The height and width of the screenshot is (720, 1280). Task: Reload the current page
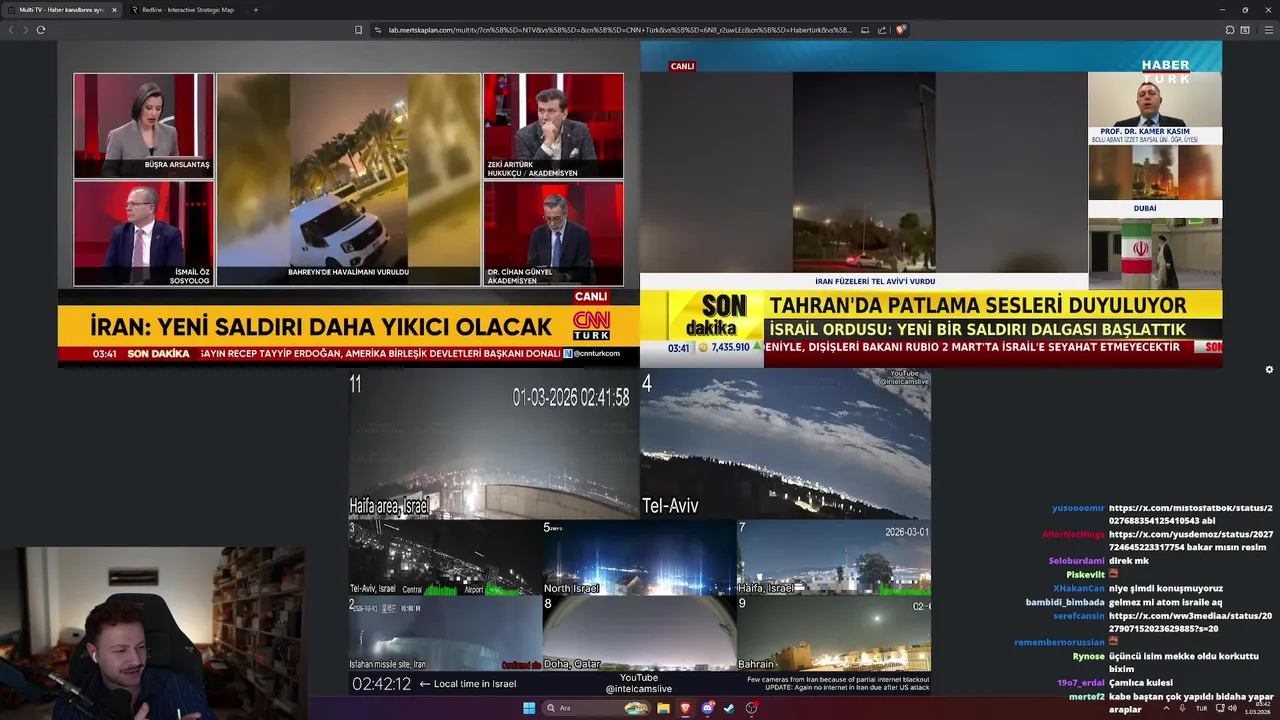tap(41, 30)
